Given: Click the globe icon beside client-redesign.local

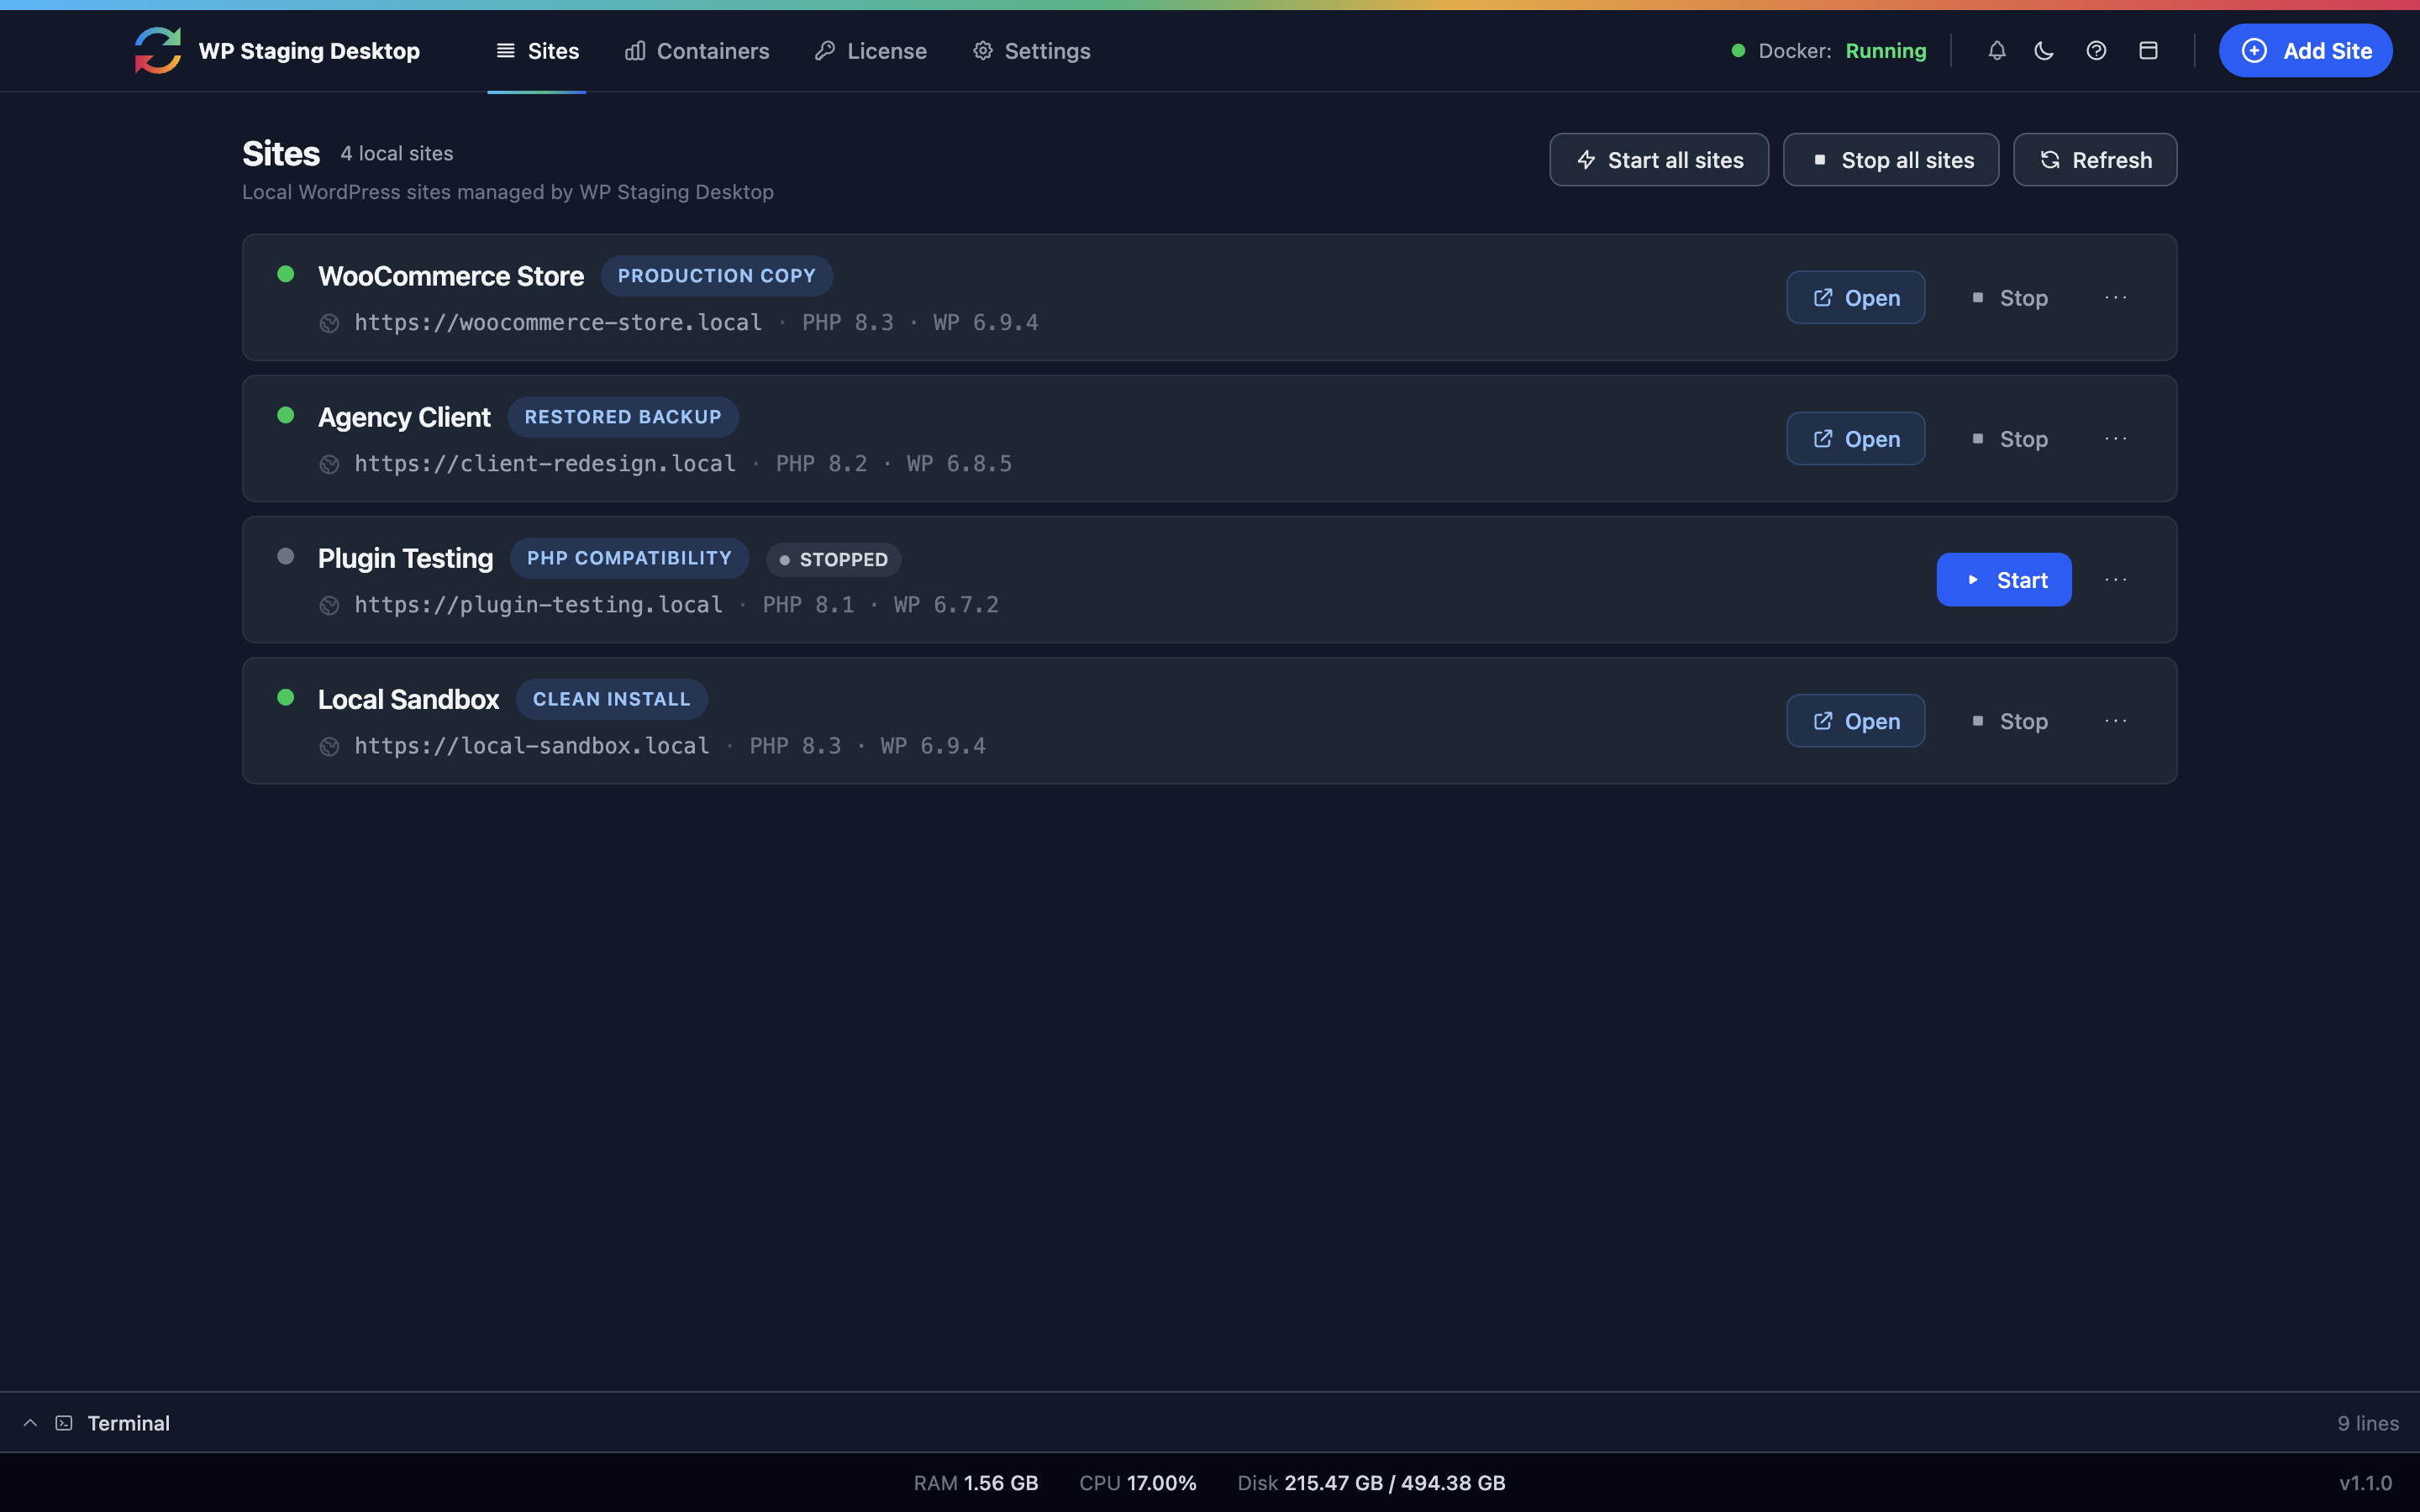Looking at the screenshot, I should click(x=329, y=464).
